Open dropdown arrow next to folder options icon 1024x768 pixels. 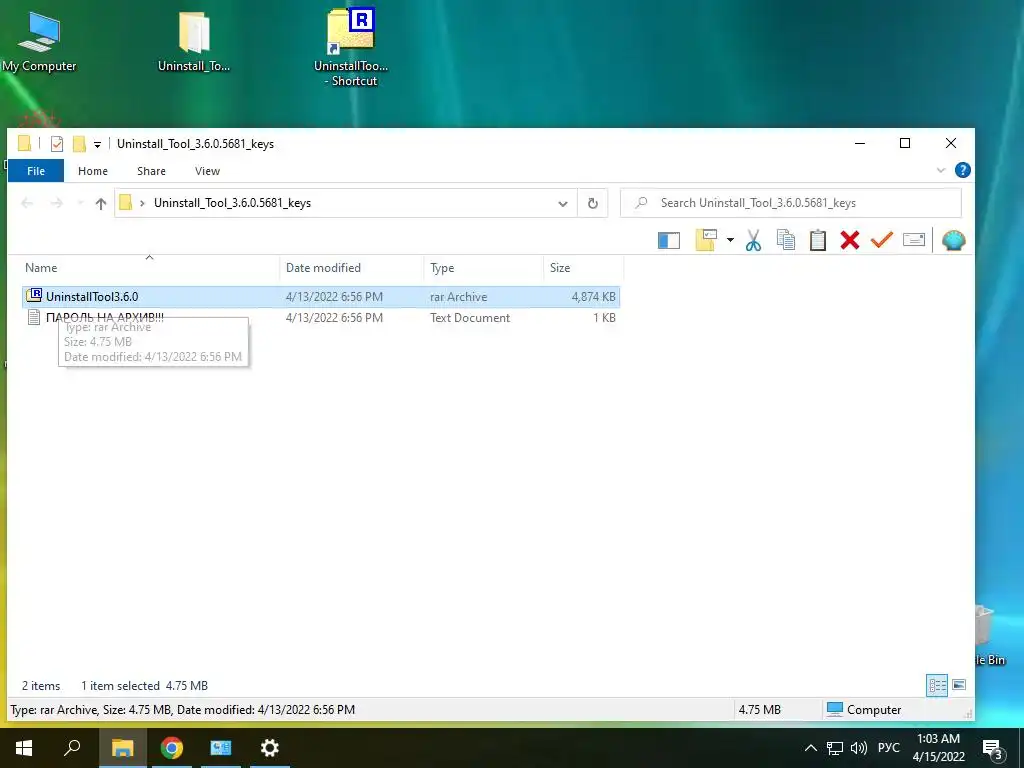(730, 240)
